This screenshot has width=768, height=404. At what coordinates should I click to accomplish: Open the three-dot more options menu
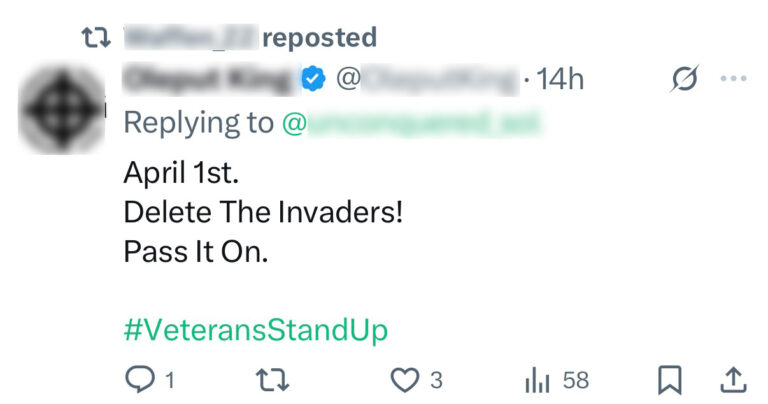point(733,79)
